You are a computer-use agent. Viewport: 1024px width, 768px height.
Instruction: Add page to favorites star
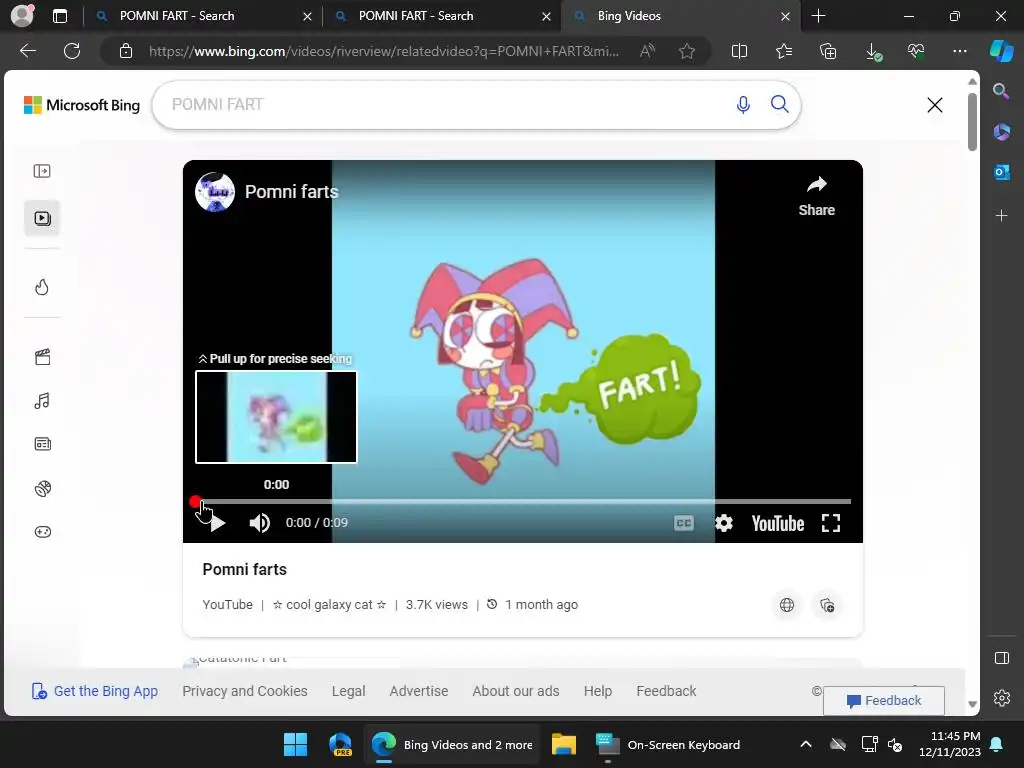[686, 51]
